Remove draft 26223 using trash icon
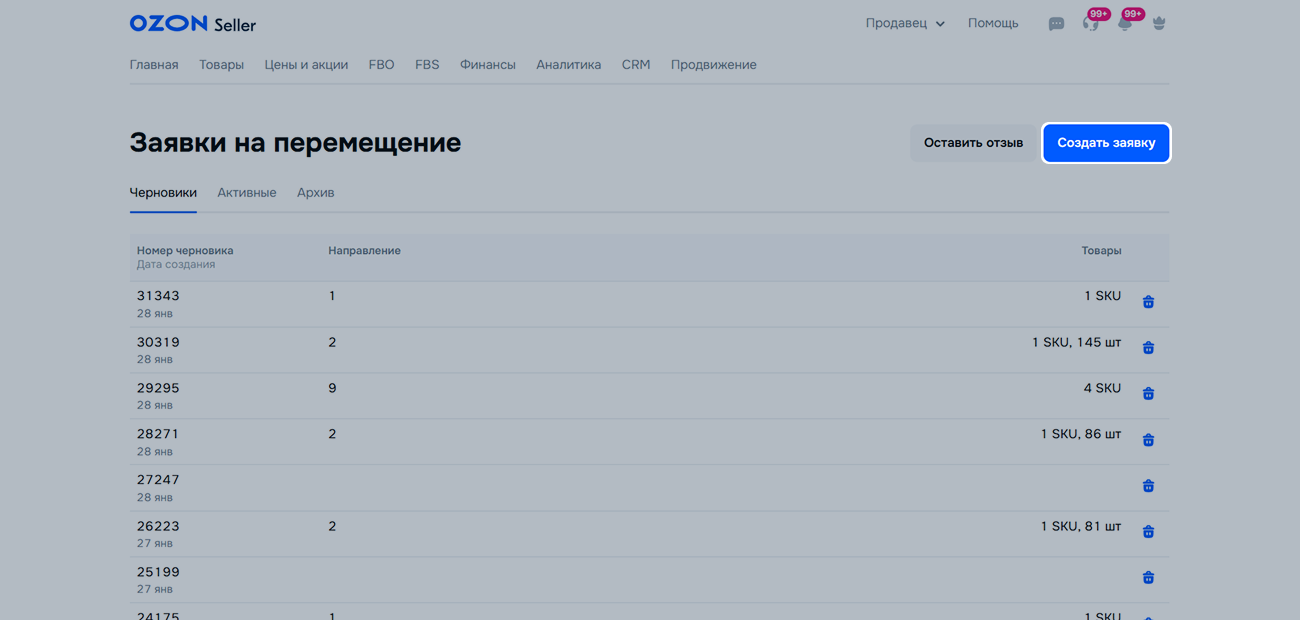Image resolution: width=1300 pixels, height=620 pixels. [x=1148, y=532]
